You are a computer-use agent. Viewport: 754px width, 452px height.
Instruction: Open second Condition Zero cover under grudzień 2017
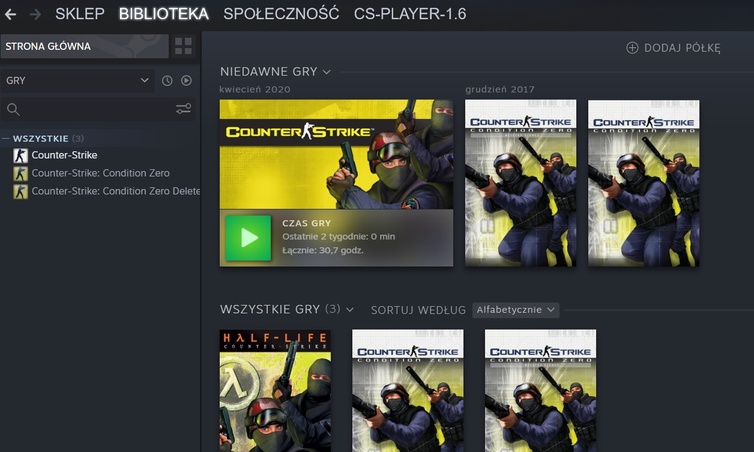643,183
